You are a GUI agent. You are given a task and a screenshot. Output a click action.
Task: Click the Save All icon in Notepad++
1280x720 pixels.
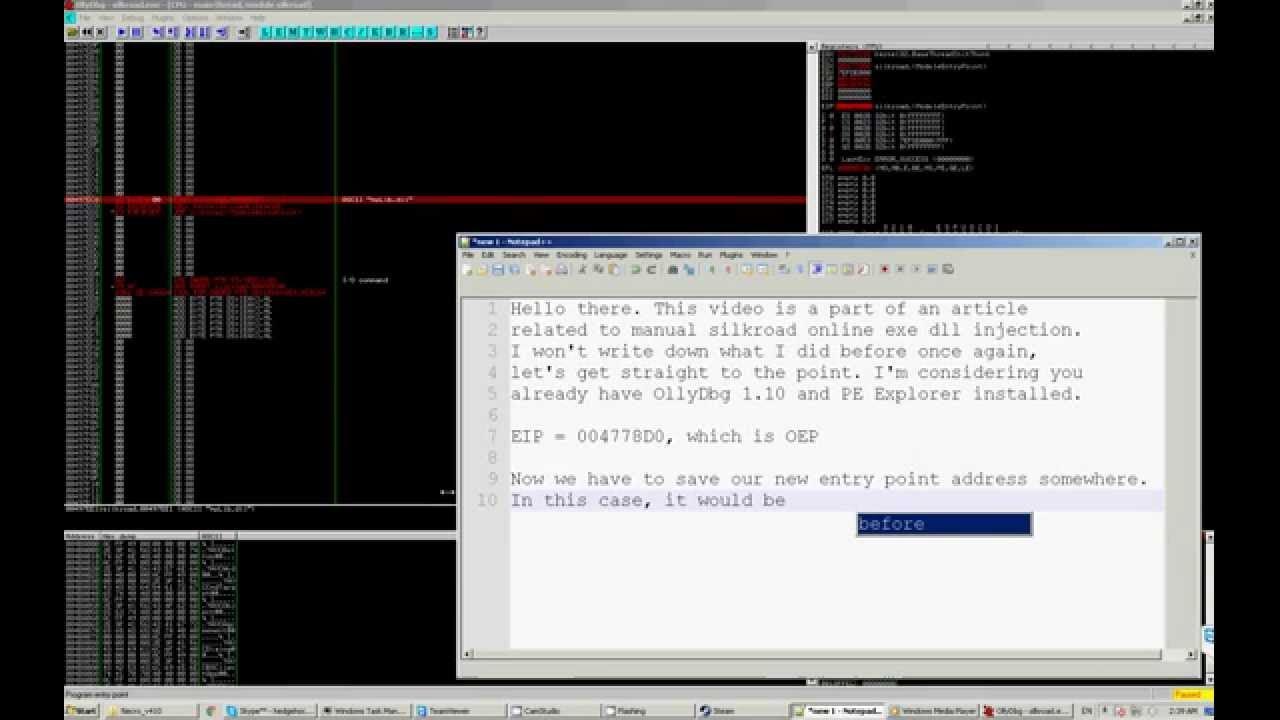pos(513,270)
